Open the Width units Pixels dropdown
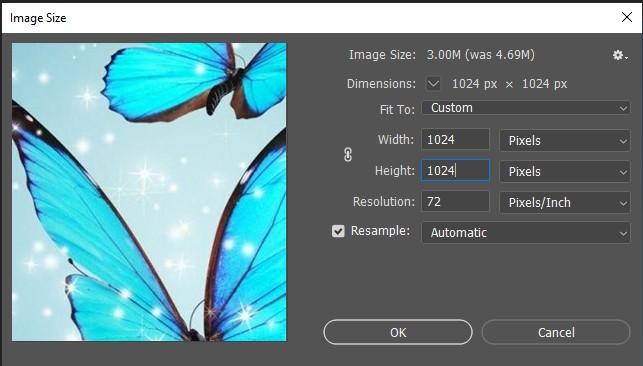The width and height of the screenshot is (643, 366). tap(565, 140)
